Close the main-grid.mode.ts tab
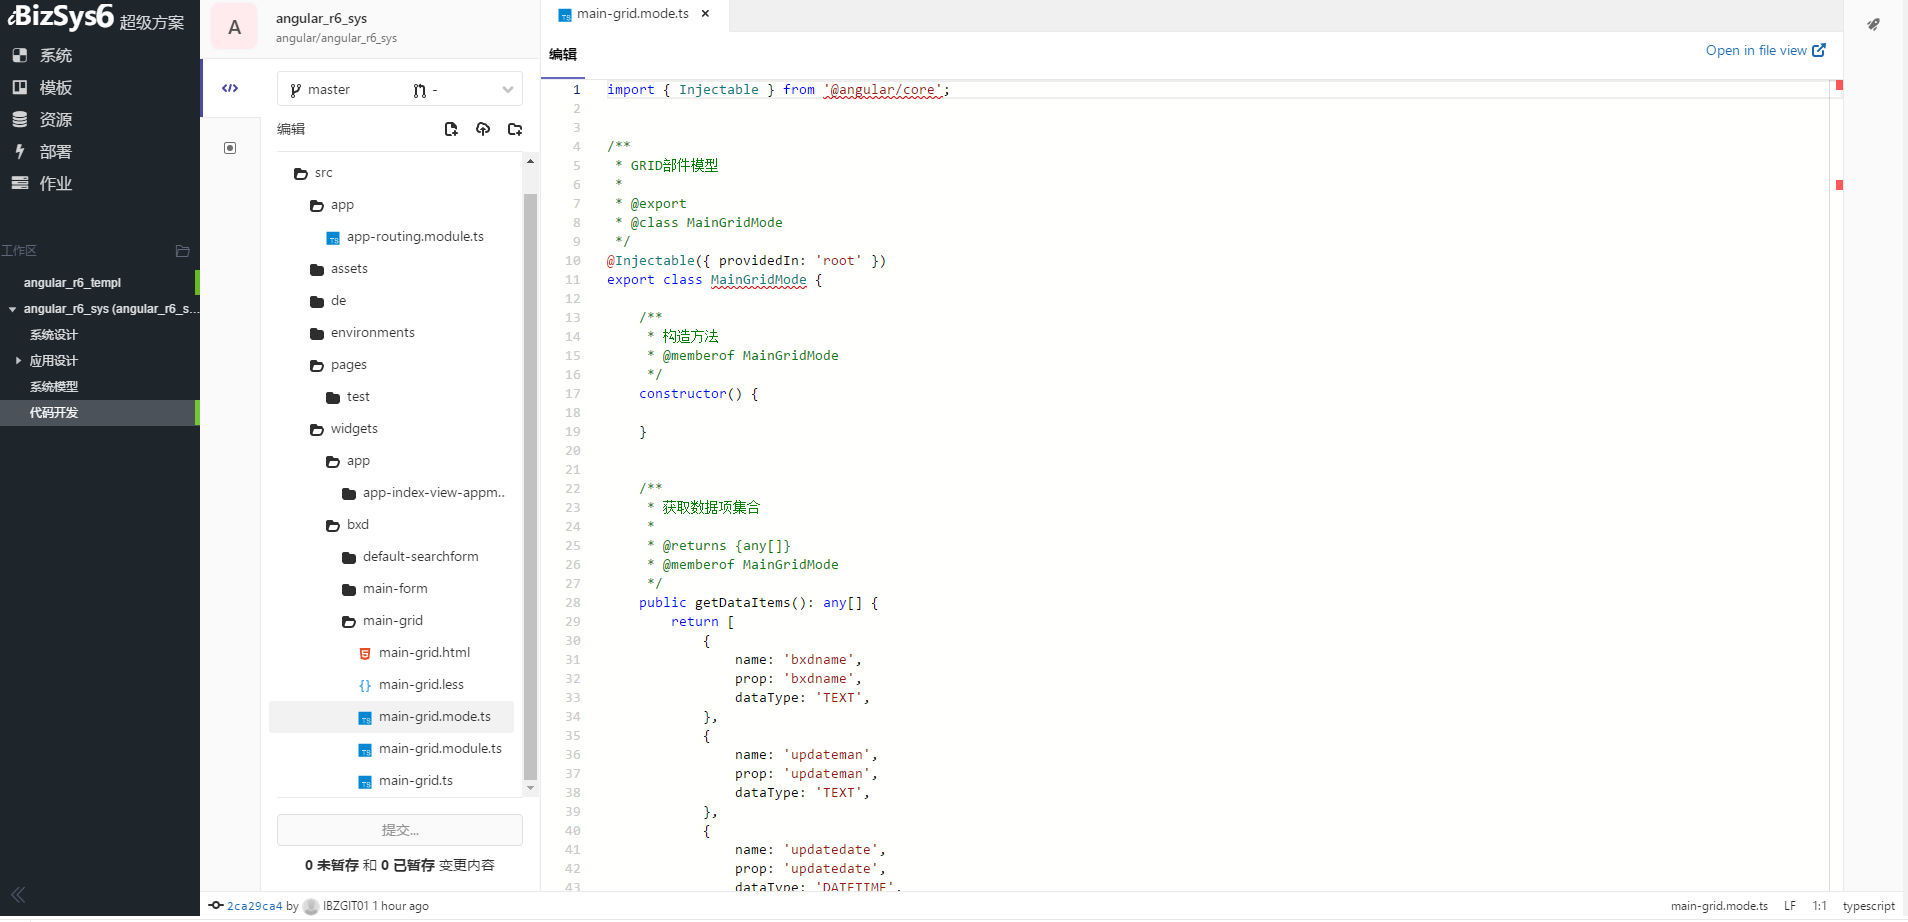This screenshot has height=922, width=1908. tap(705, 14)
